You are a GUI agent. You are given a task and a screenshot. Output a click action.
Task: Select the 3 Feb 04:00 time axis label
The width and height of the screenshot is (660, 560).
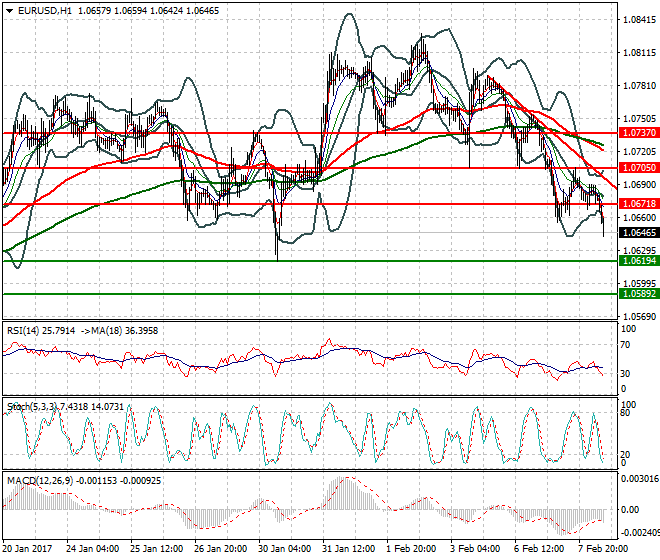[x=475, y=549]
